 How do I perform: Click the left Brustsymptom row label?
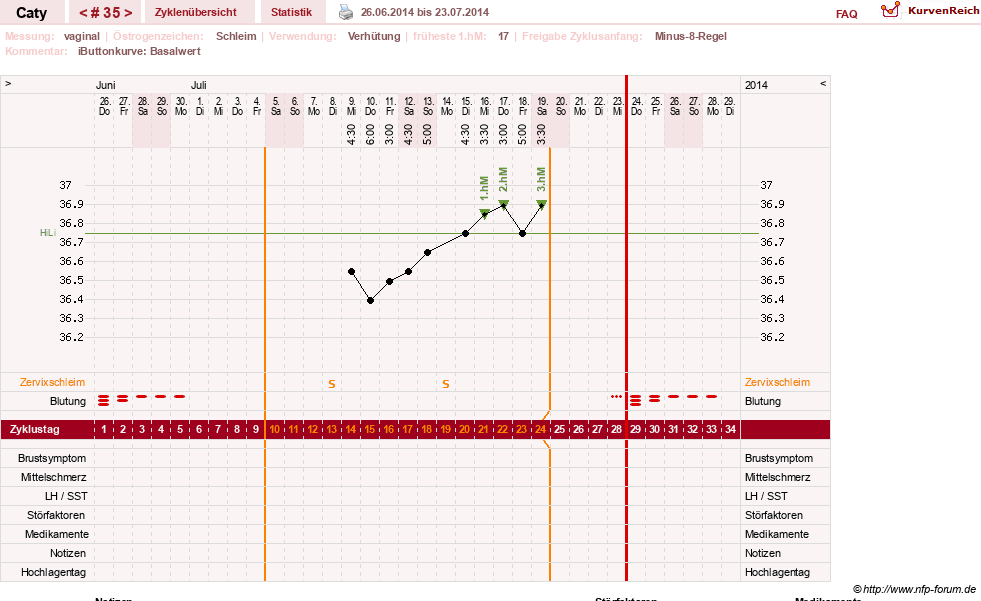pos(52,458)
